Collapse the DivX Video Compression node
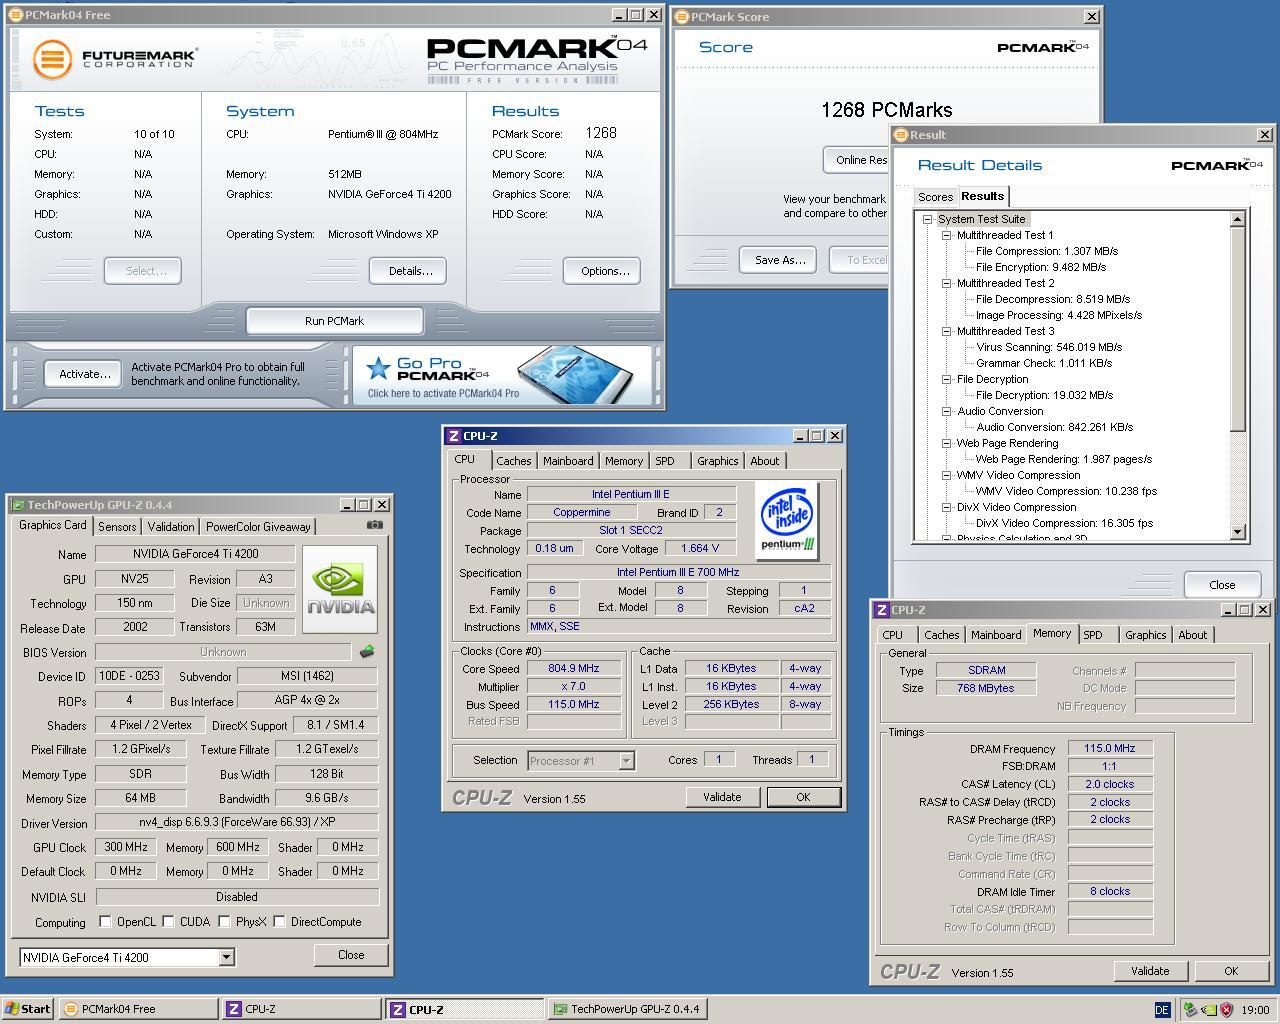This screenshot has height=1024, width=1280. (946, 507)
